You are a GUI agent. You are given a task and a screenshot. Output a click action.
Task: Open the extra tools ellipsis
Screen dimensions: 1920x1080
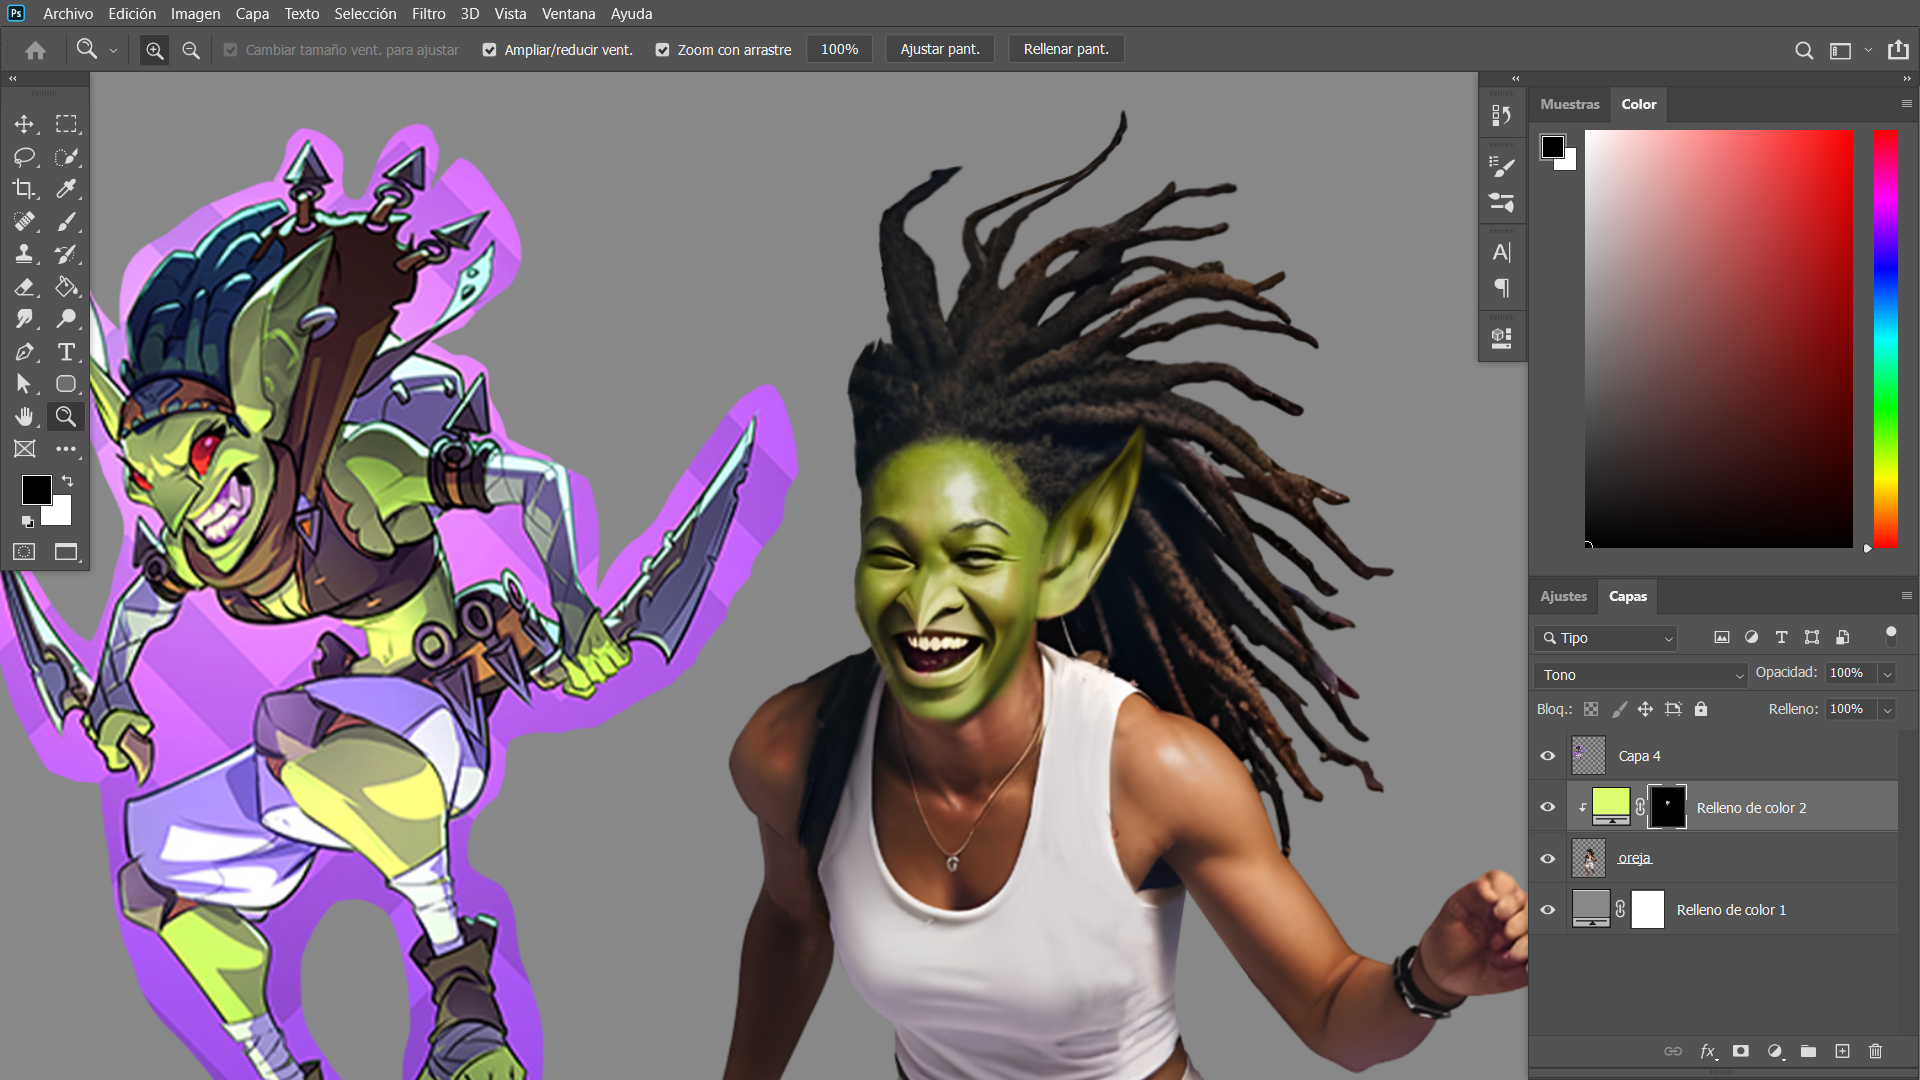pyautogui.click(x=66, y=449)
